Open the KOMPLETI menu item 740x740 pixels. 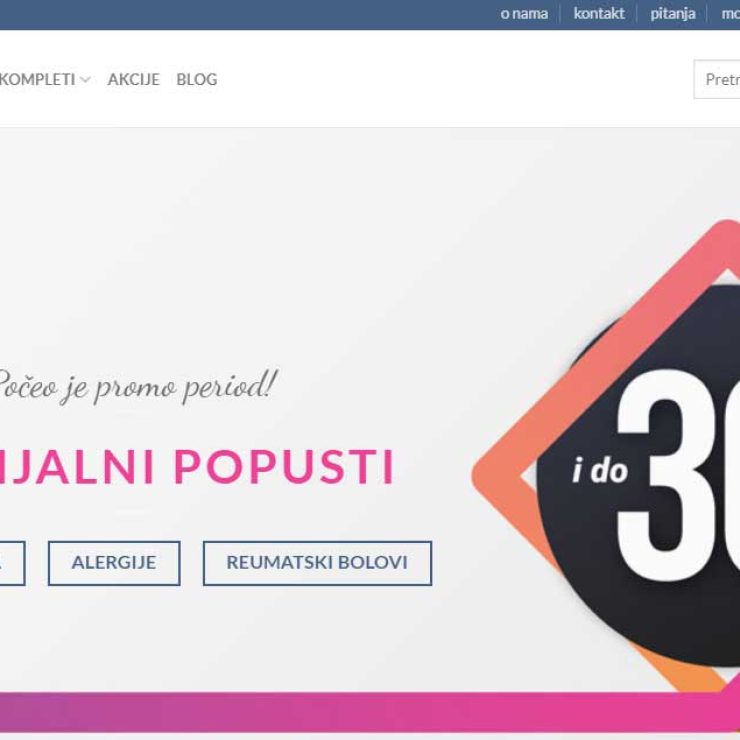click(37, 79)
